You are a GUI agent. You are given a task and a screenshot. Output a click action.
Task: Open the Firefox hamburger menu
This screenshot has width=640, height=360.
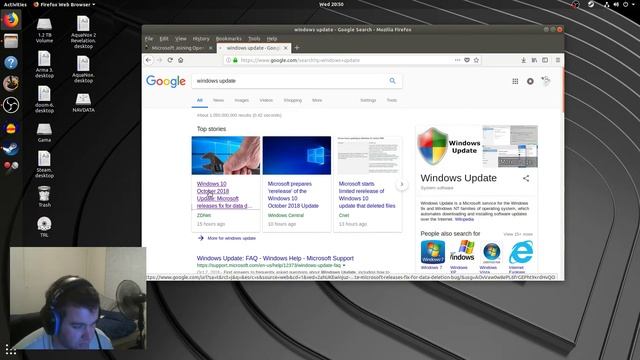558,60
